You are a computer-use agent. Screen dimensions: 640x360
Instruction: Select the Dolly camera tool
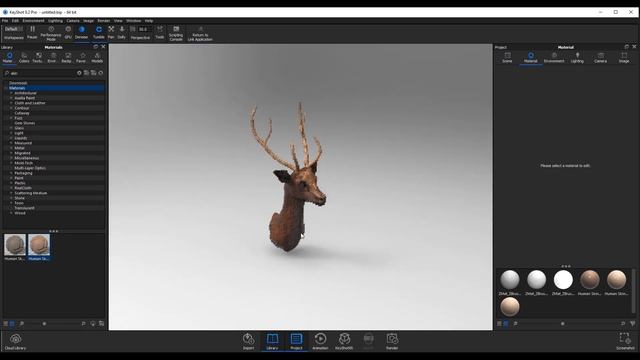pos(122,32)
